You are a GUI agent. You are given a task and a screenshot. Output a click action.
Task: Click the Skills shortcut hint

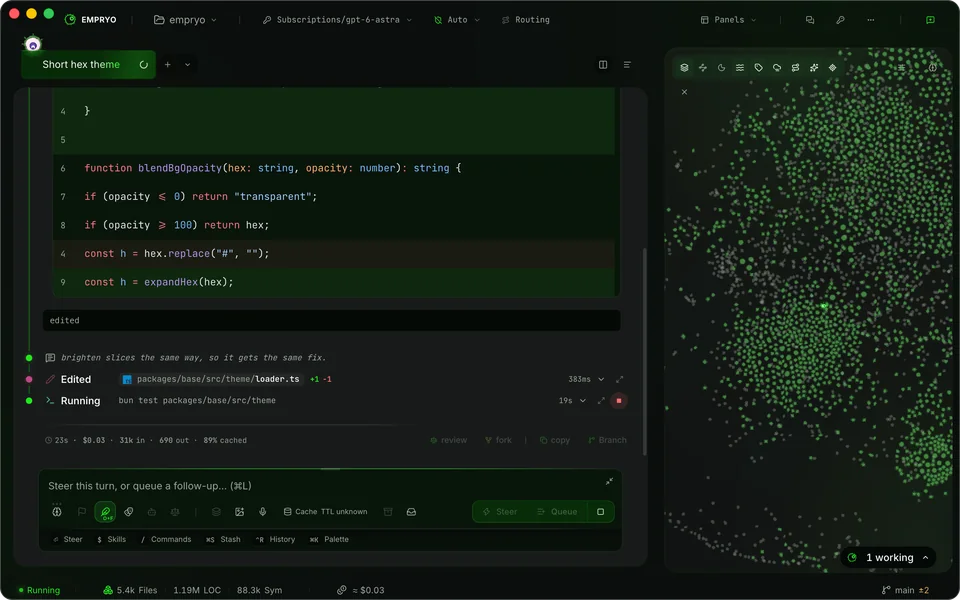(x=111, y=539)
